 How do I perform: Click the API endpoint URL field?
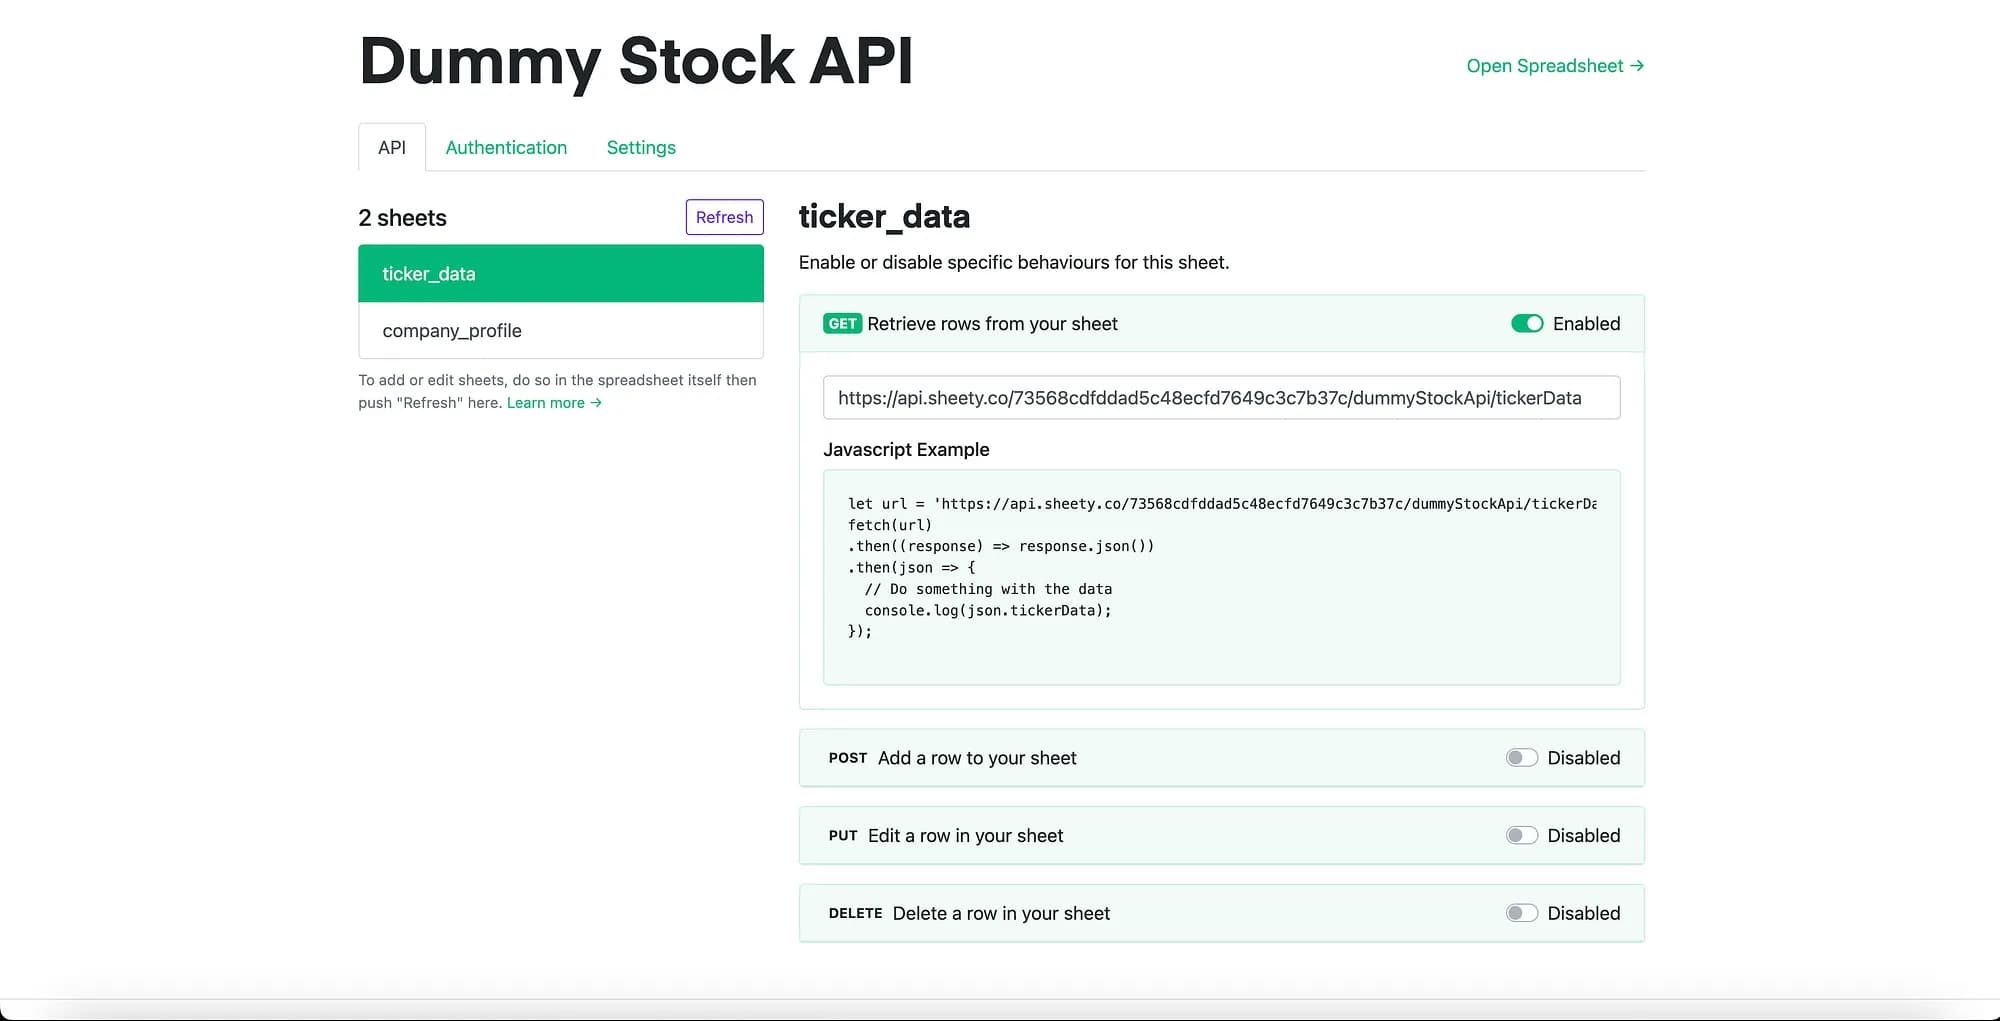coord(1221,397)
